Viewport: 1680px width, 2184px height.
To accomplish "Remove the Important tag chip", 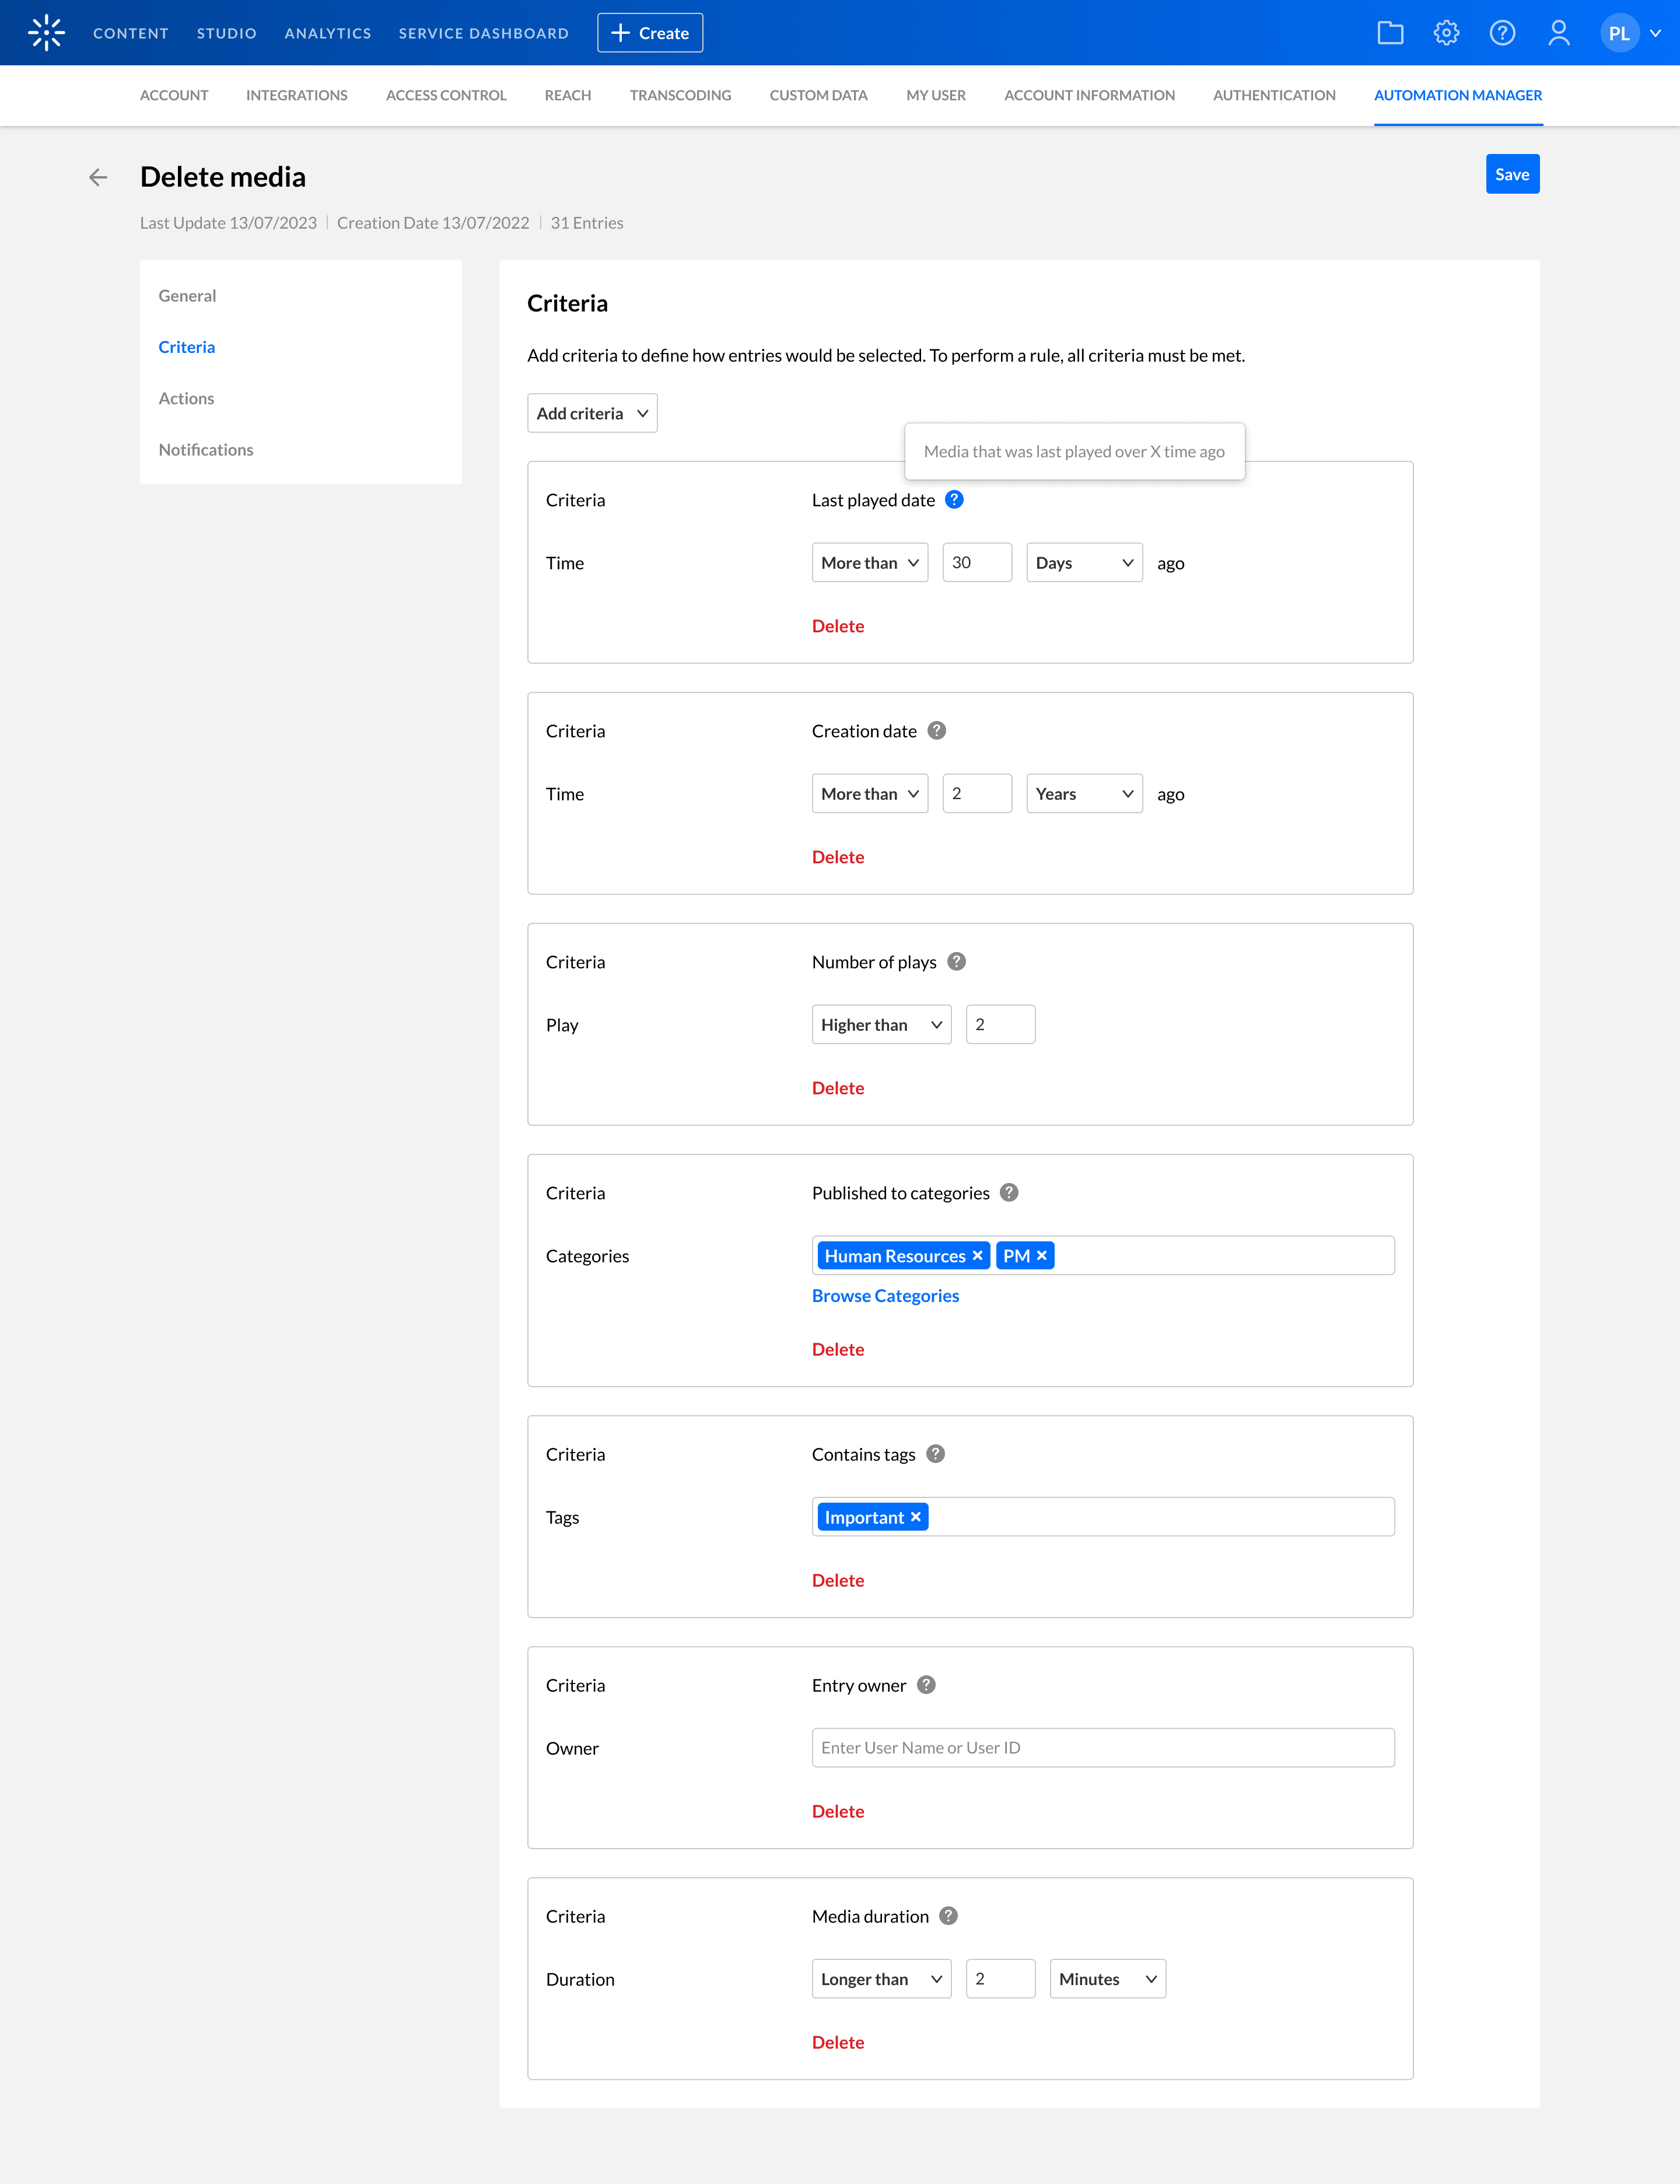I will coord(915,1517).
